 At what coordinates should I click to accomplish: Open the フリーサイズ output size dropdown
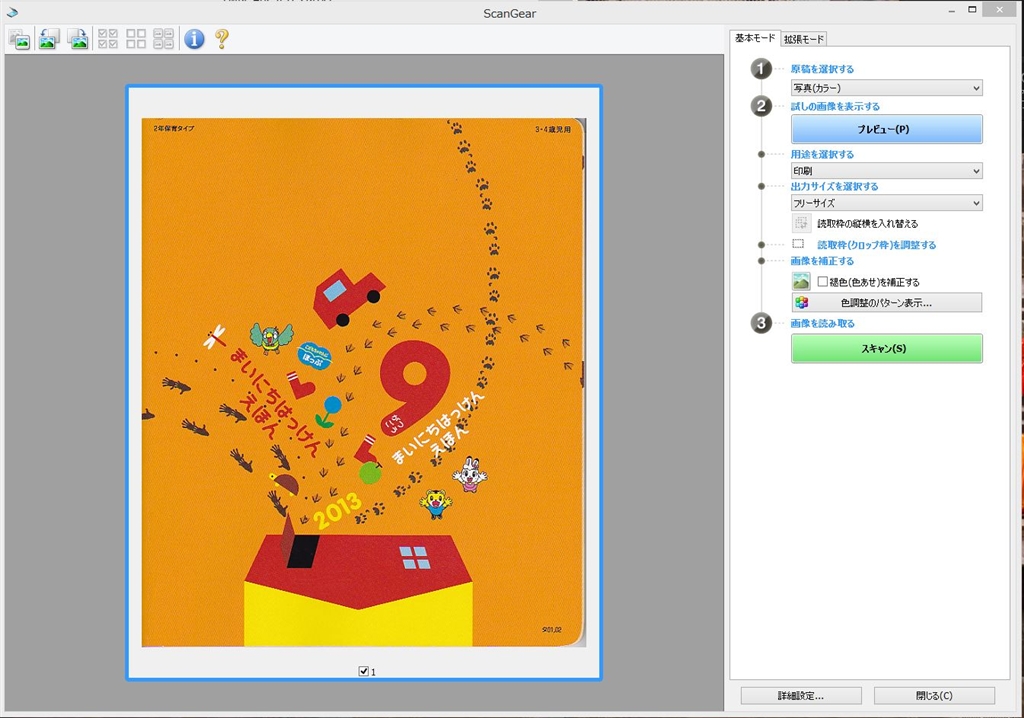coord(886,203)
